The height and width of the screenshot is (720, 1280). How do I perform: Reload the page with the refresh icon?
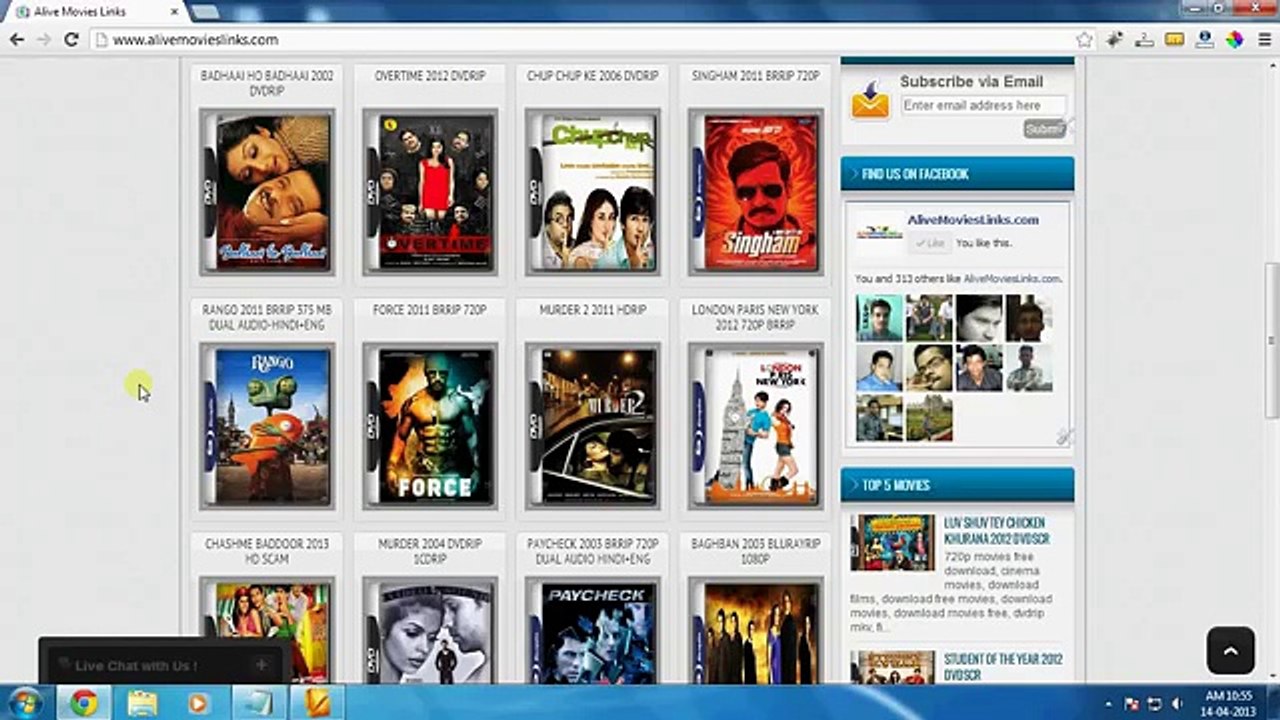(x=71, y=40)
